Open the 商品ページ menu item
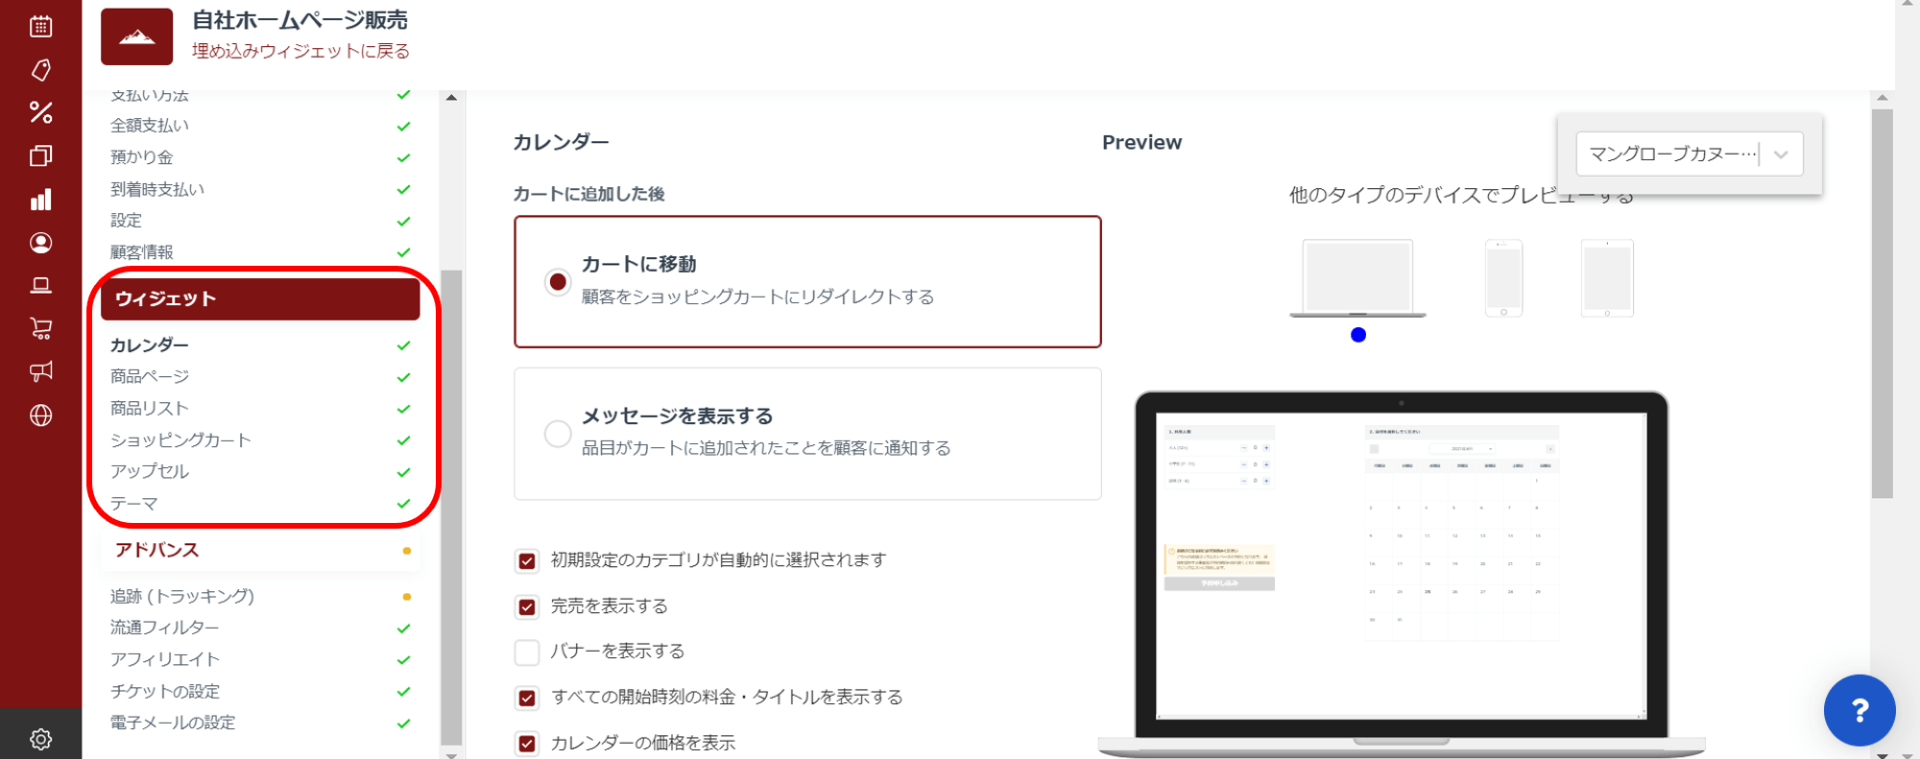 150,377
